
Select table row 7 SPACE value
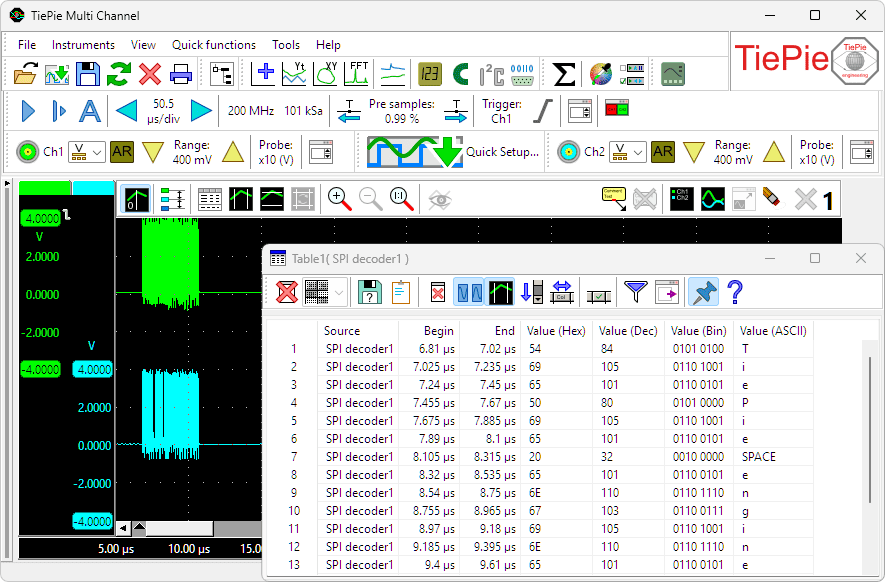(759, 457)
